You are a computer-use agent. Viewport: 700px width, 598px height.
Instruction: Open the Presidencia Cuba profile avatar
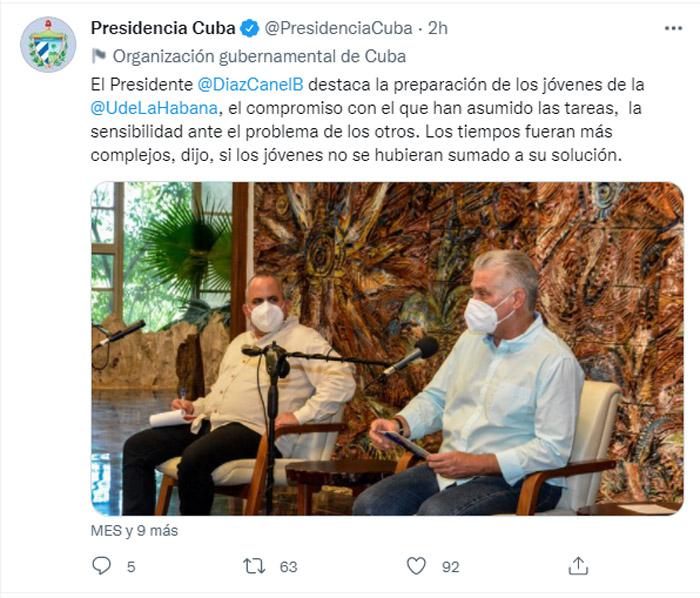click(48, 44)
